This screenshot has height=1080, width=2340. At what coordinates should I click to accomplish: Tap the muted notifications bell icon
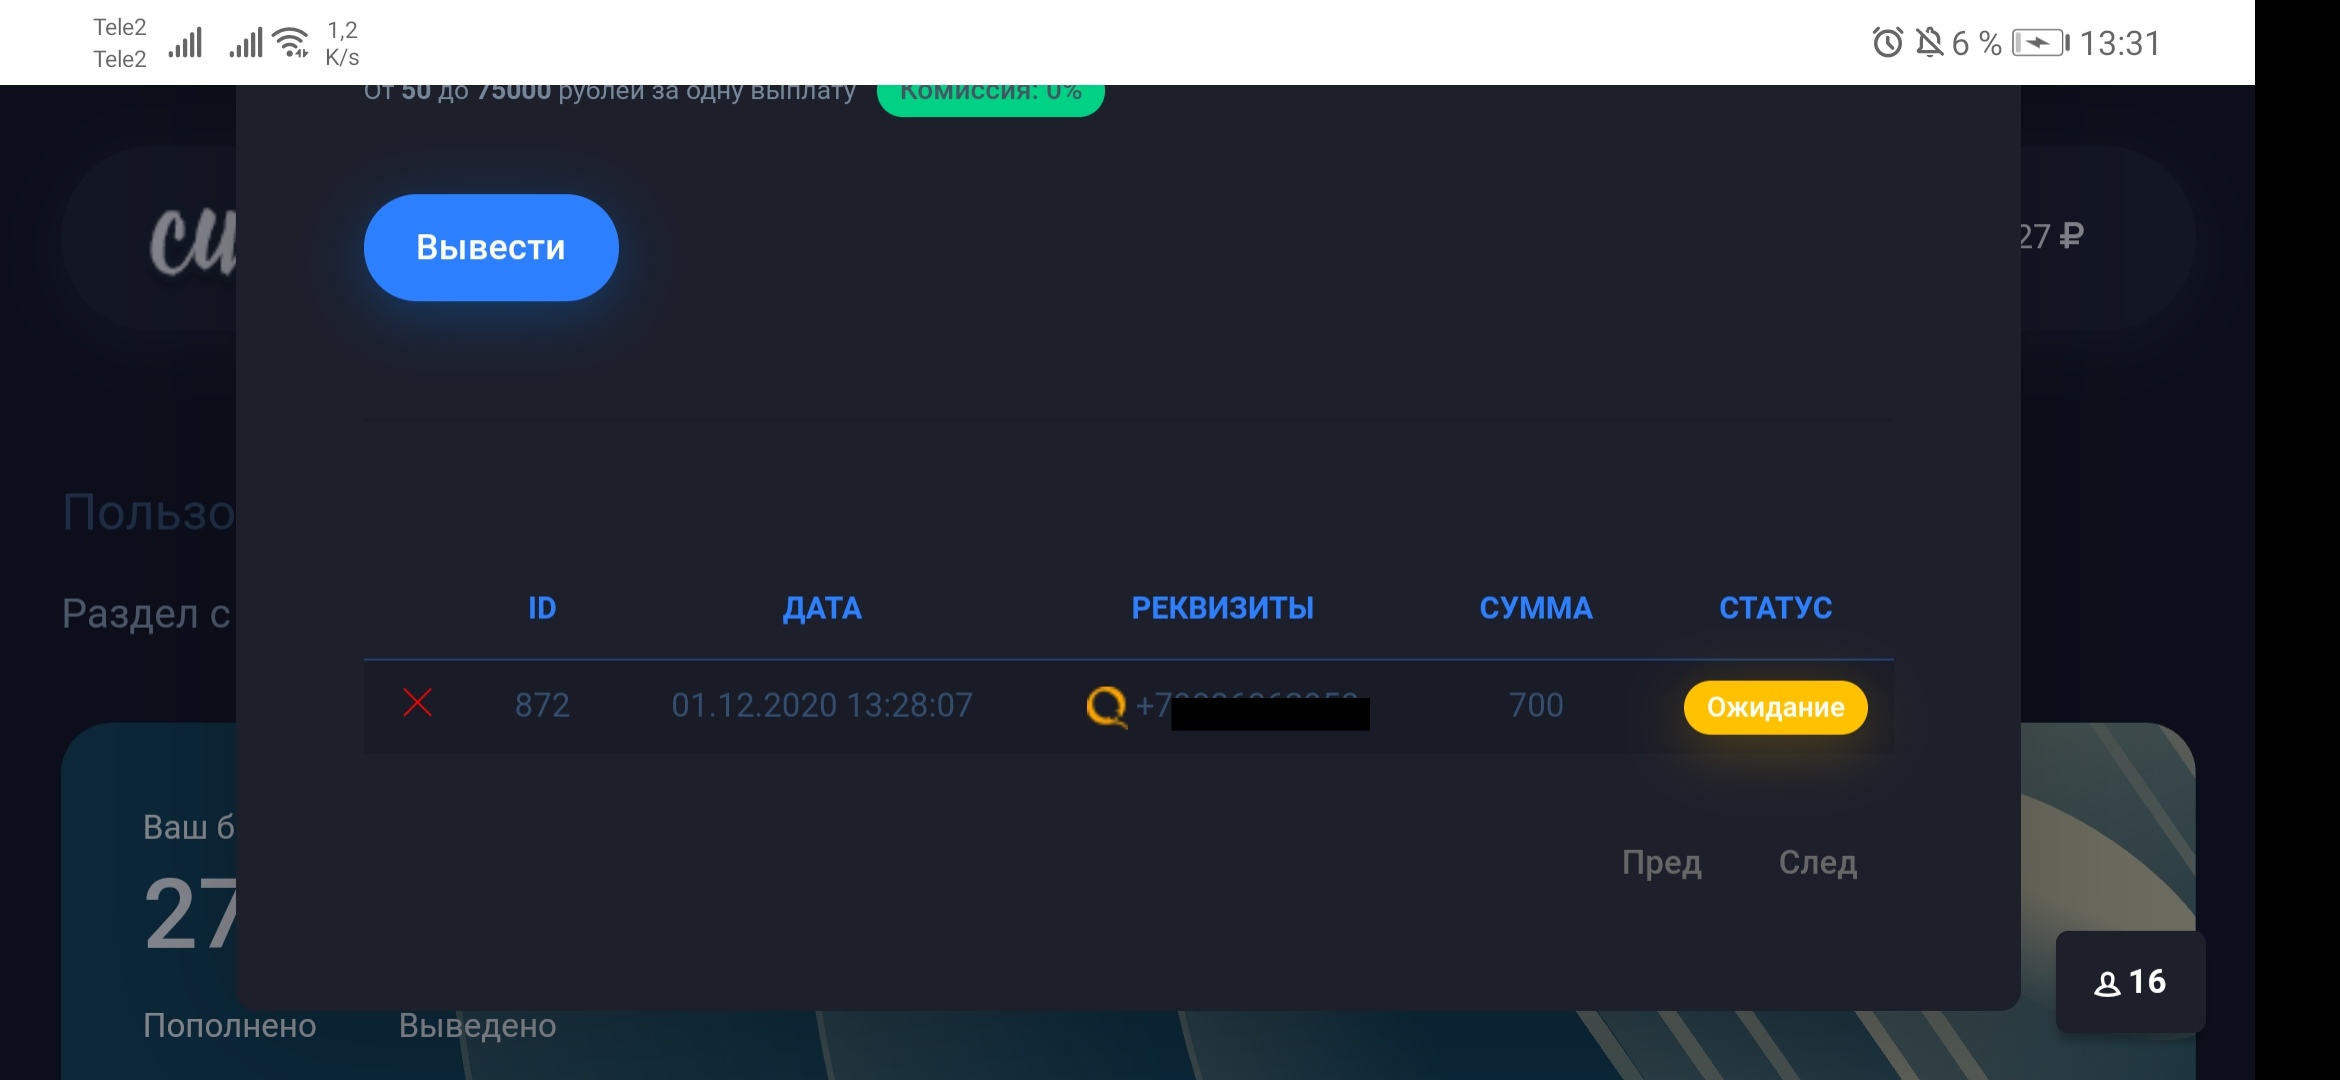pyautogui.click(x=1929, y=43)
